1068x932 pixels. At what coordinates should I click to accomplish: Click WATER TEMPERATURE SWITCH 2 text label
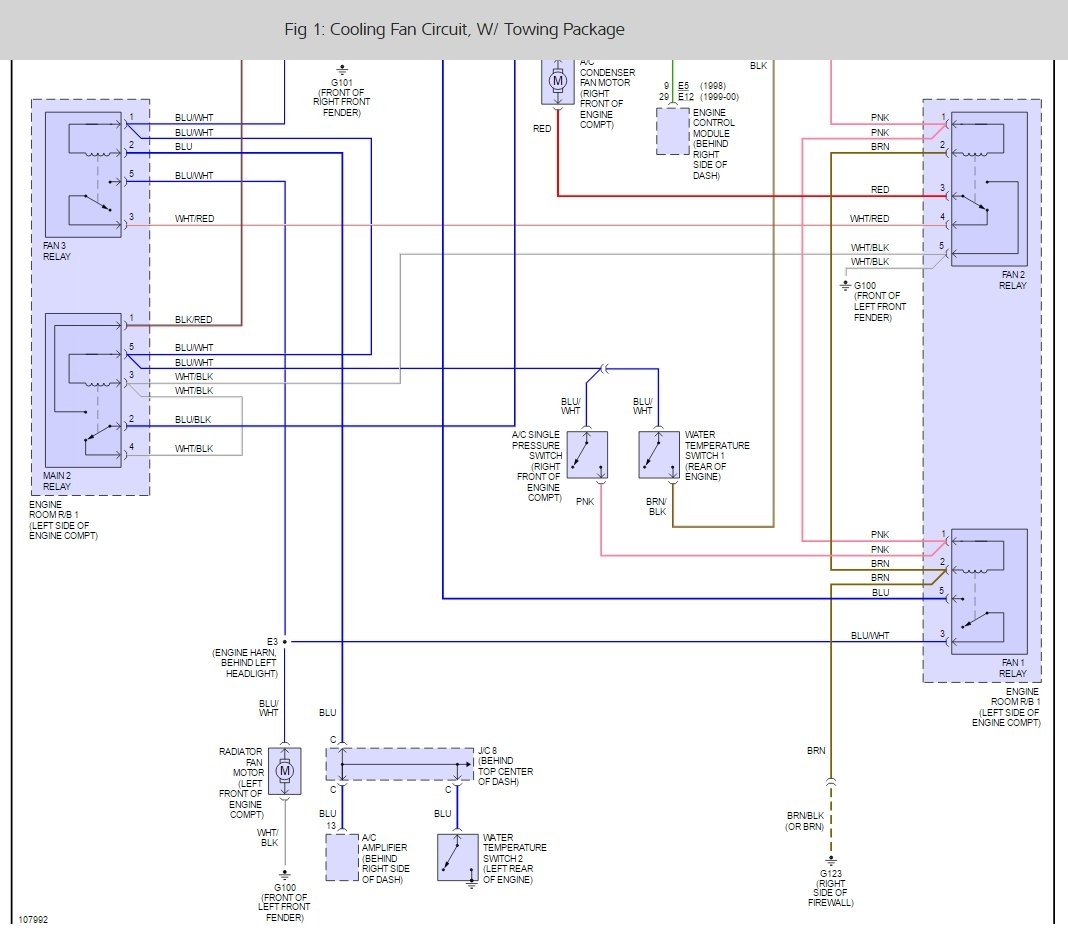tap(515, 858)
